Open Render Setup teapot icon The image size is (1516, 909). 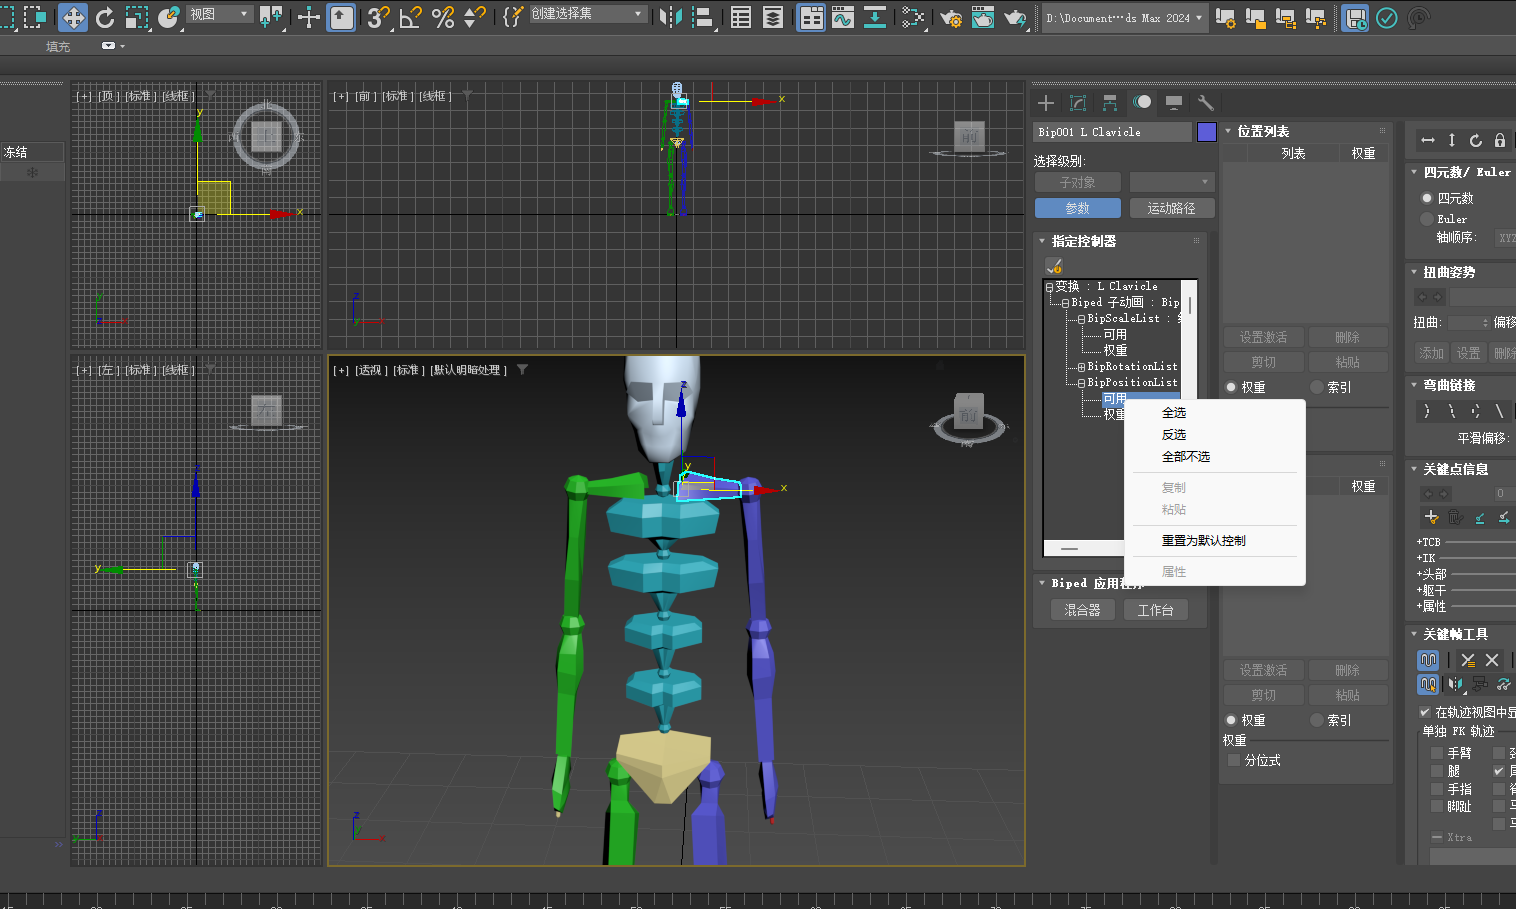(x=951, y=17)
